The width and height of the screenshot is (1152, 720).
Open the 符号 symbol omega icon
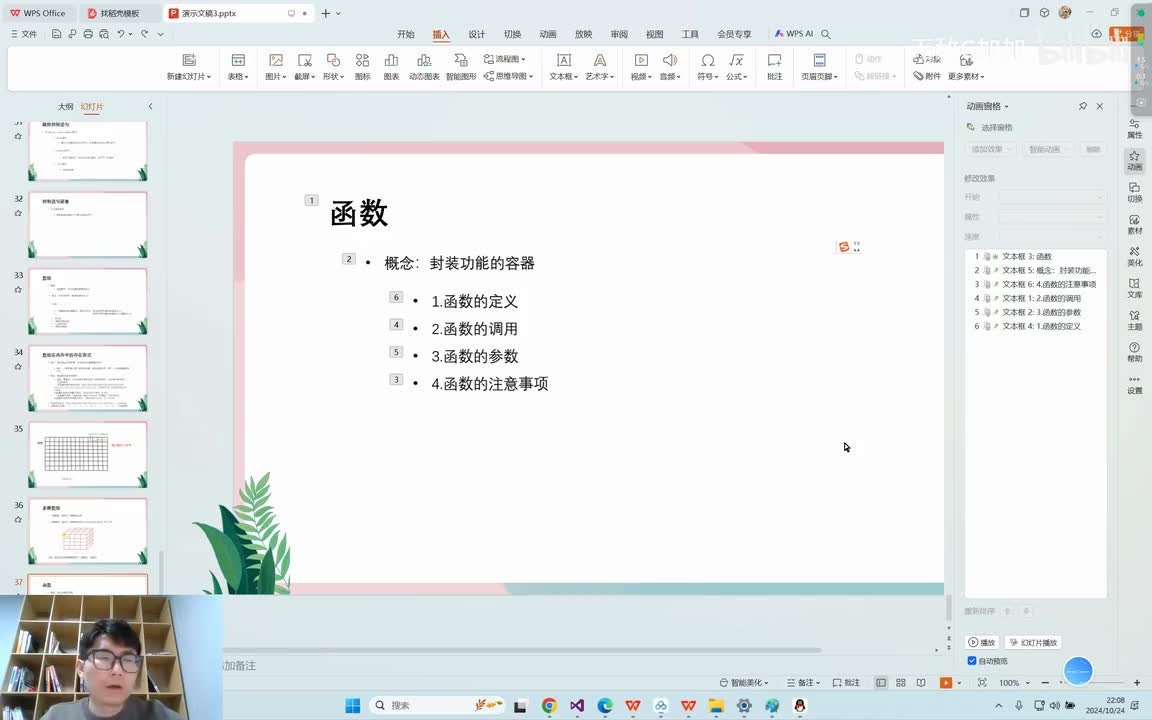pyautogui.click(x=708, y=60)
